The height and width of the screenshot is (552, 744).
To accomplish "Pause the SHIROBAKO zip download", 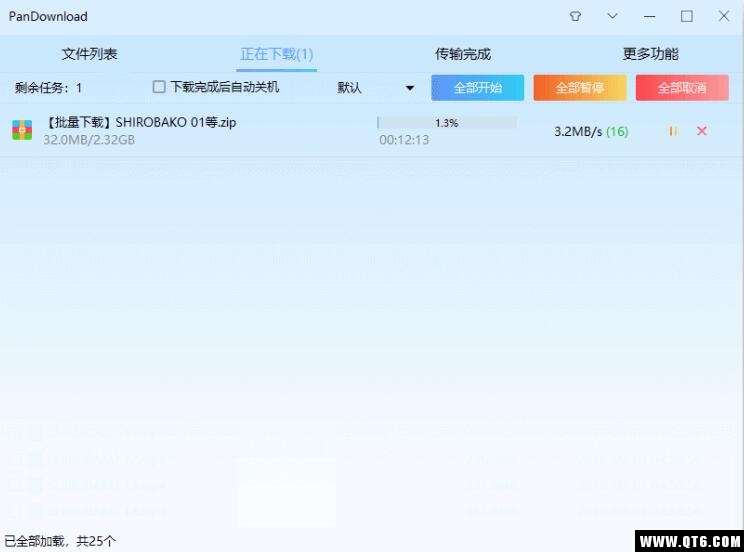I will pos(673,131).
